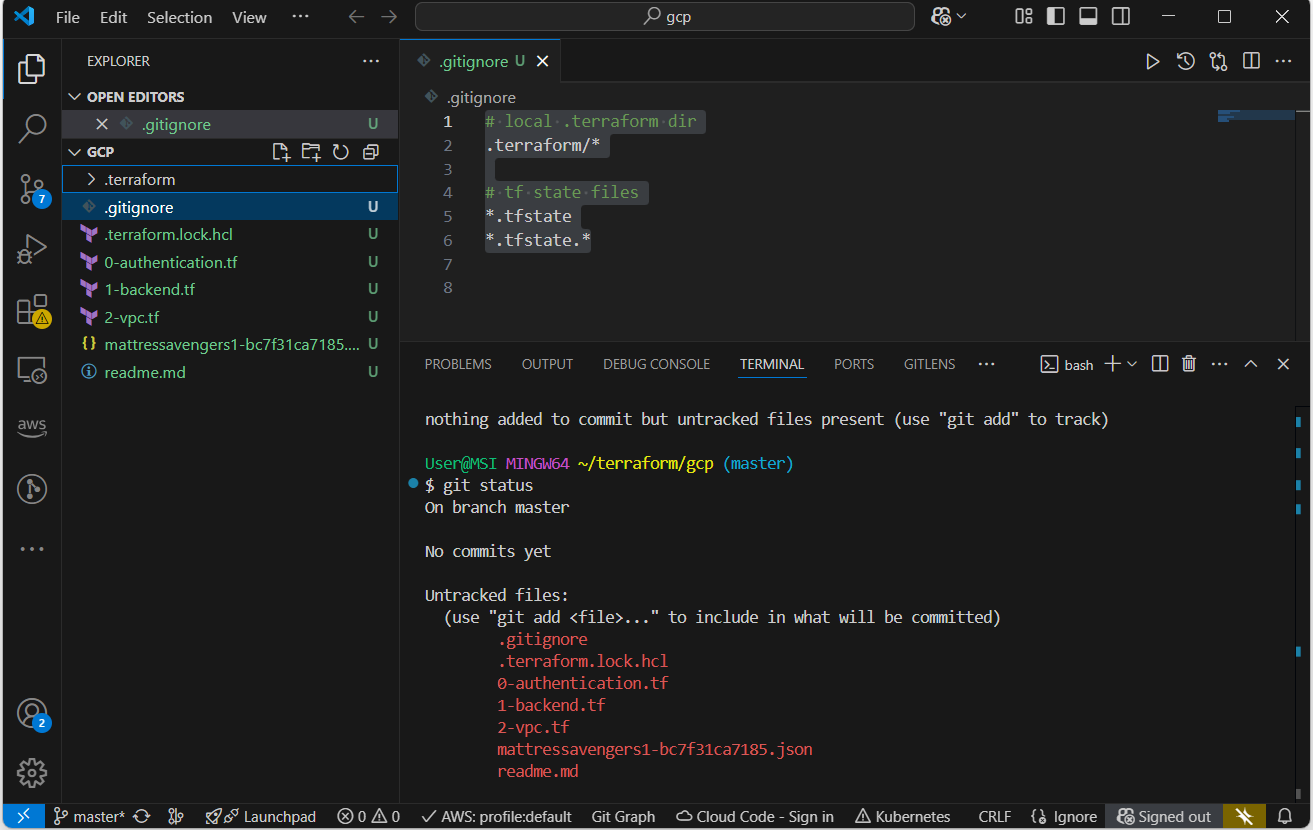The height and width of the screenshot is (830, 1313).
Task: Open the Source Control view
Action: 32,189
